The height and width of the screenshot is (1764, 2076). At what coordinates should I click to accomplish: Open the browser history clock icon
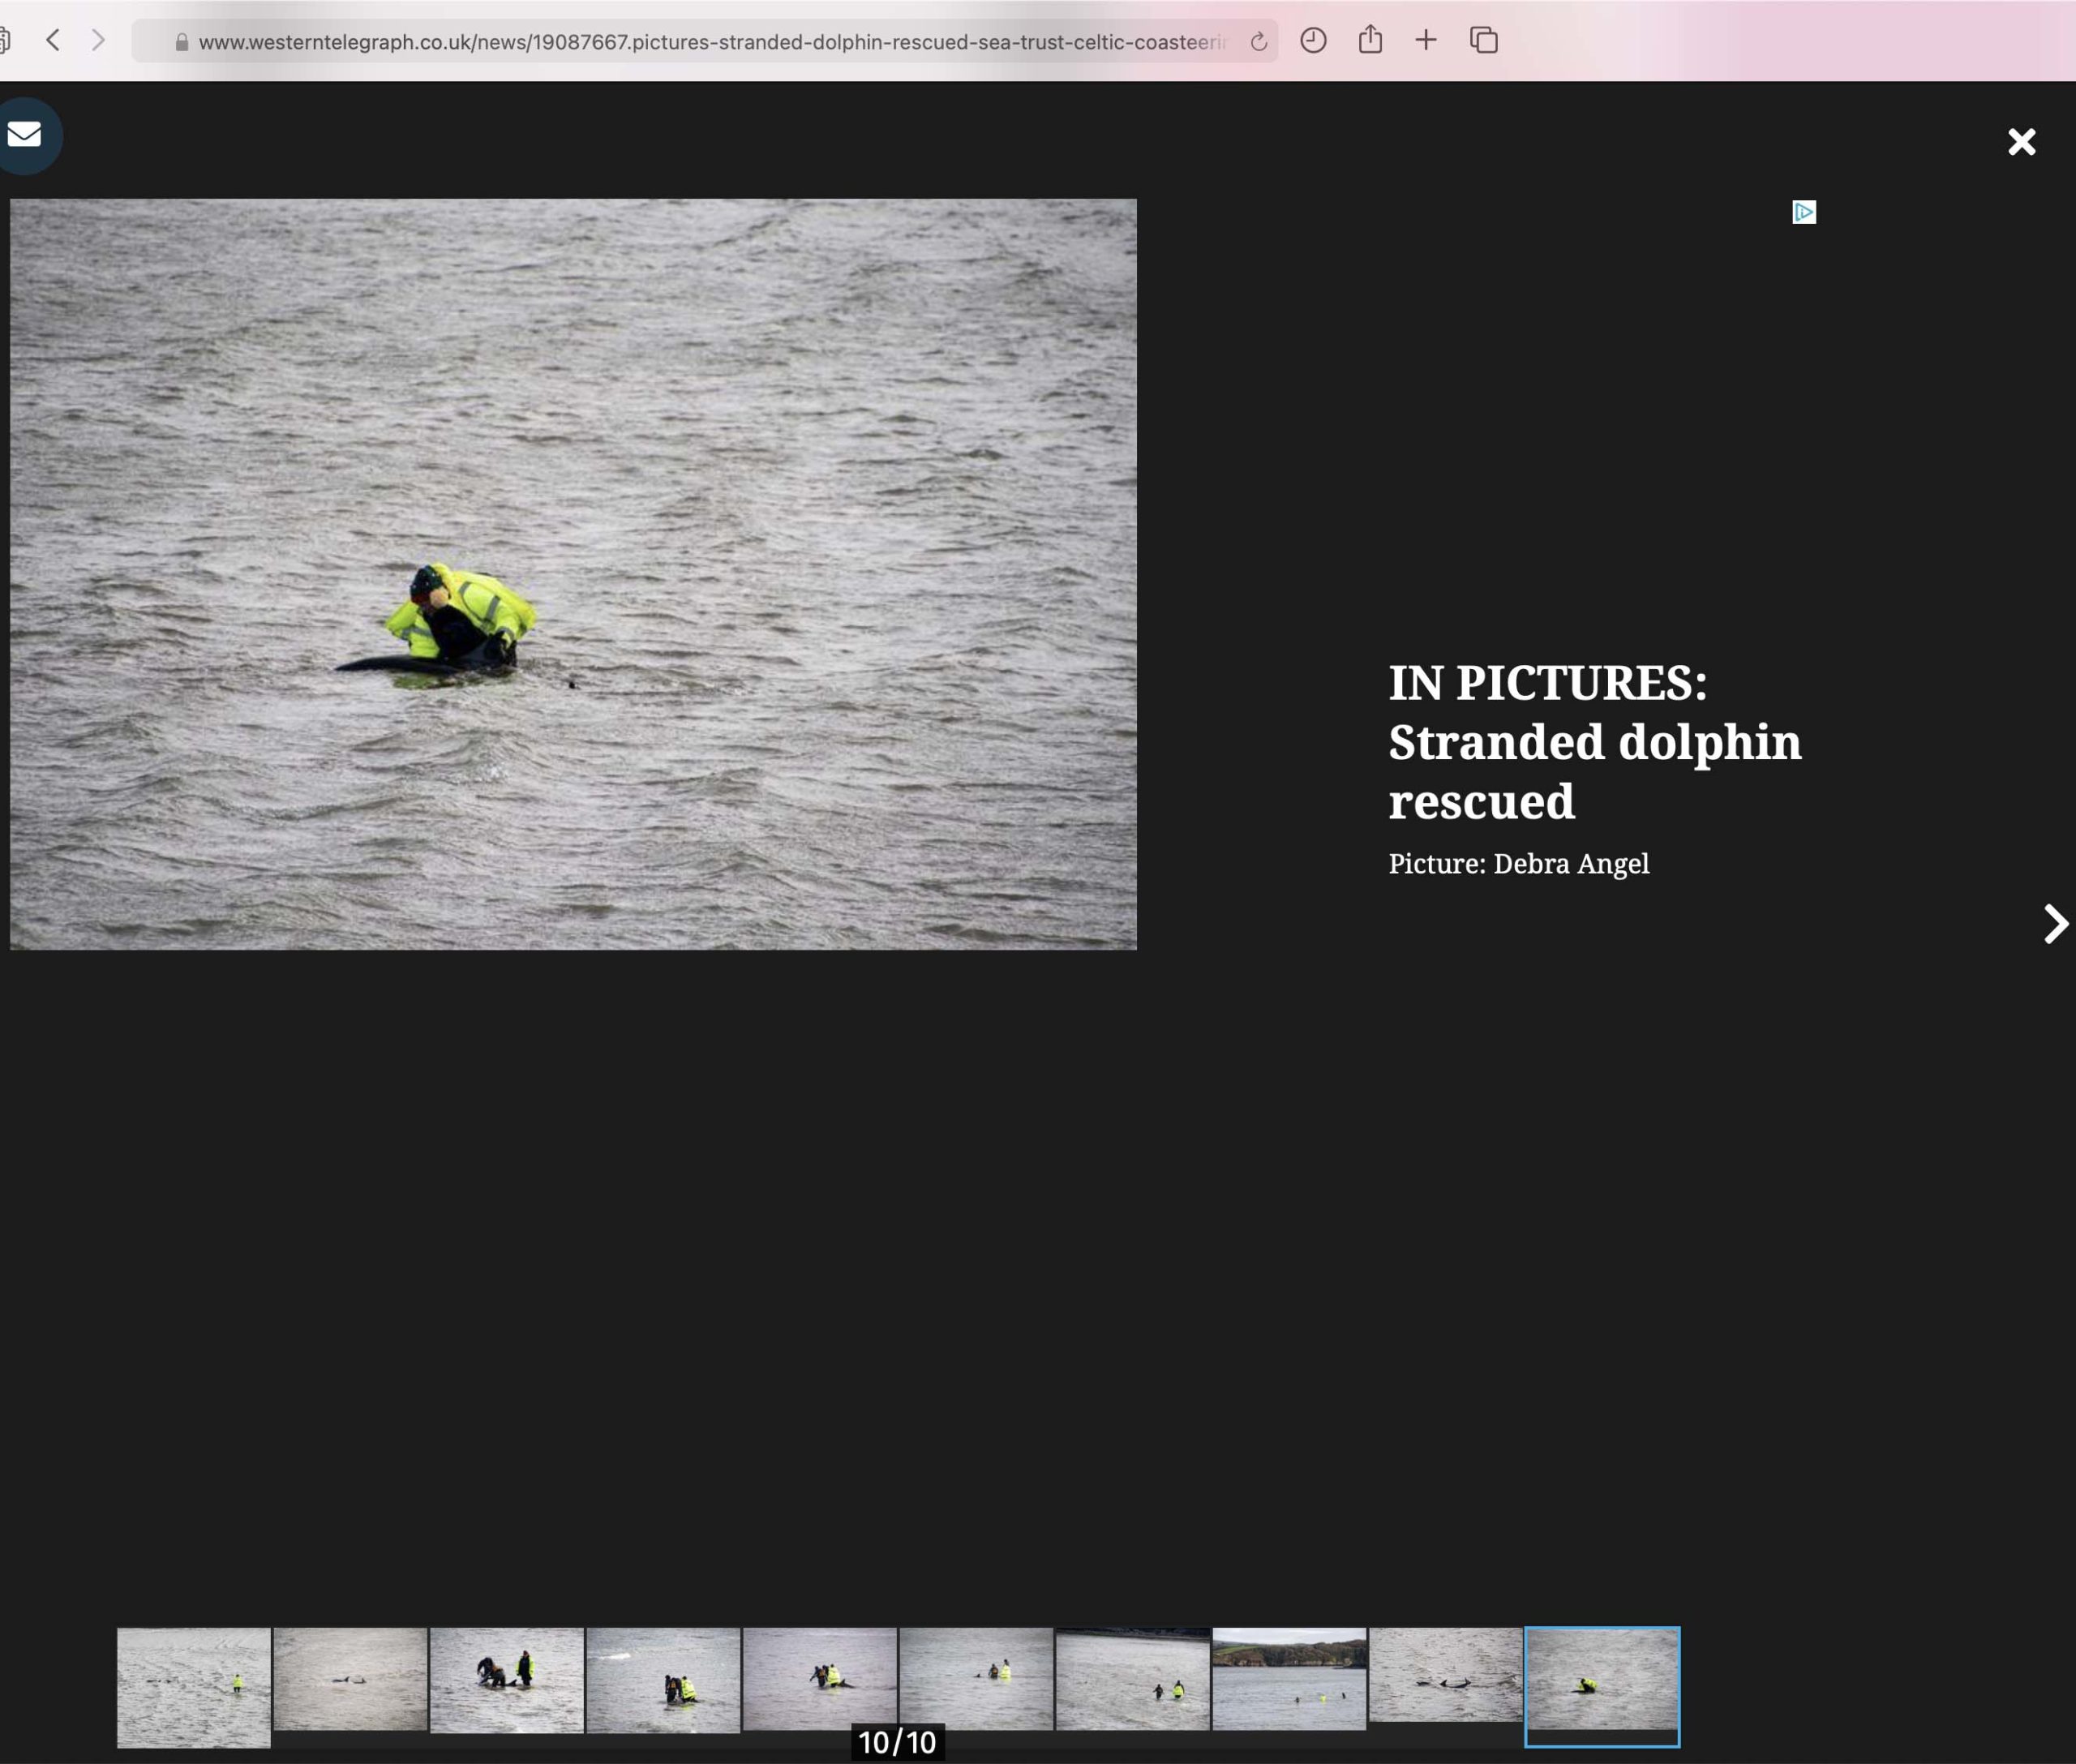coord(1313,41)
